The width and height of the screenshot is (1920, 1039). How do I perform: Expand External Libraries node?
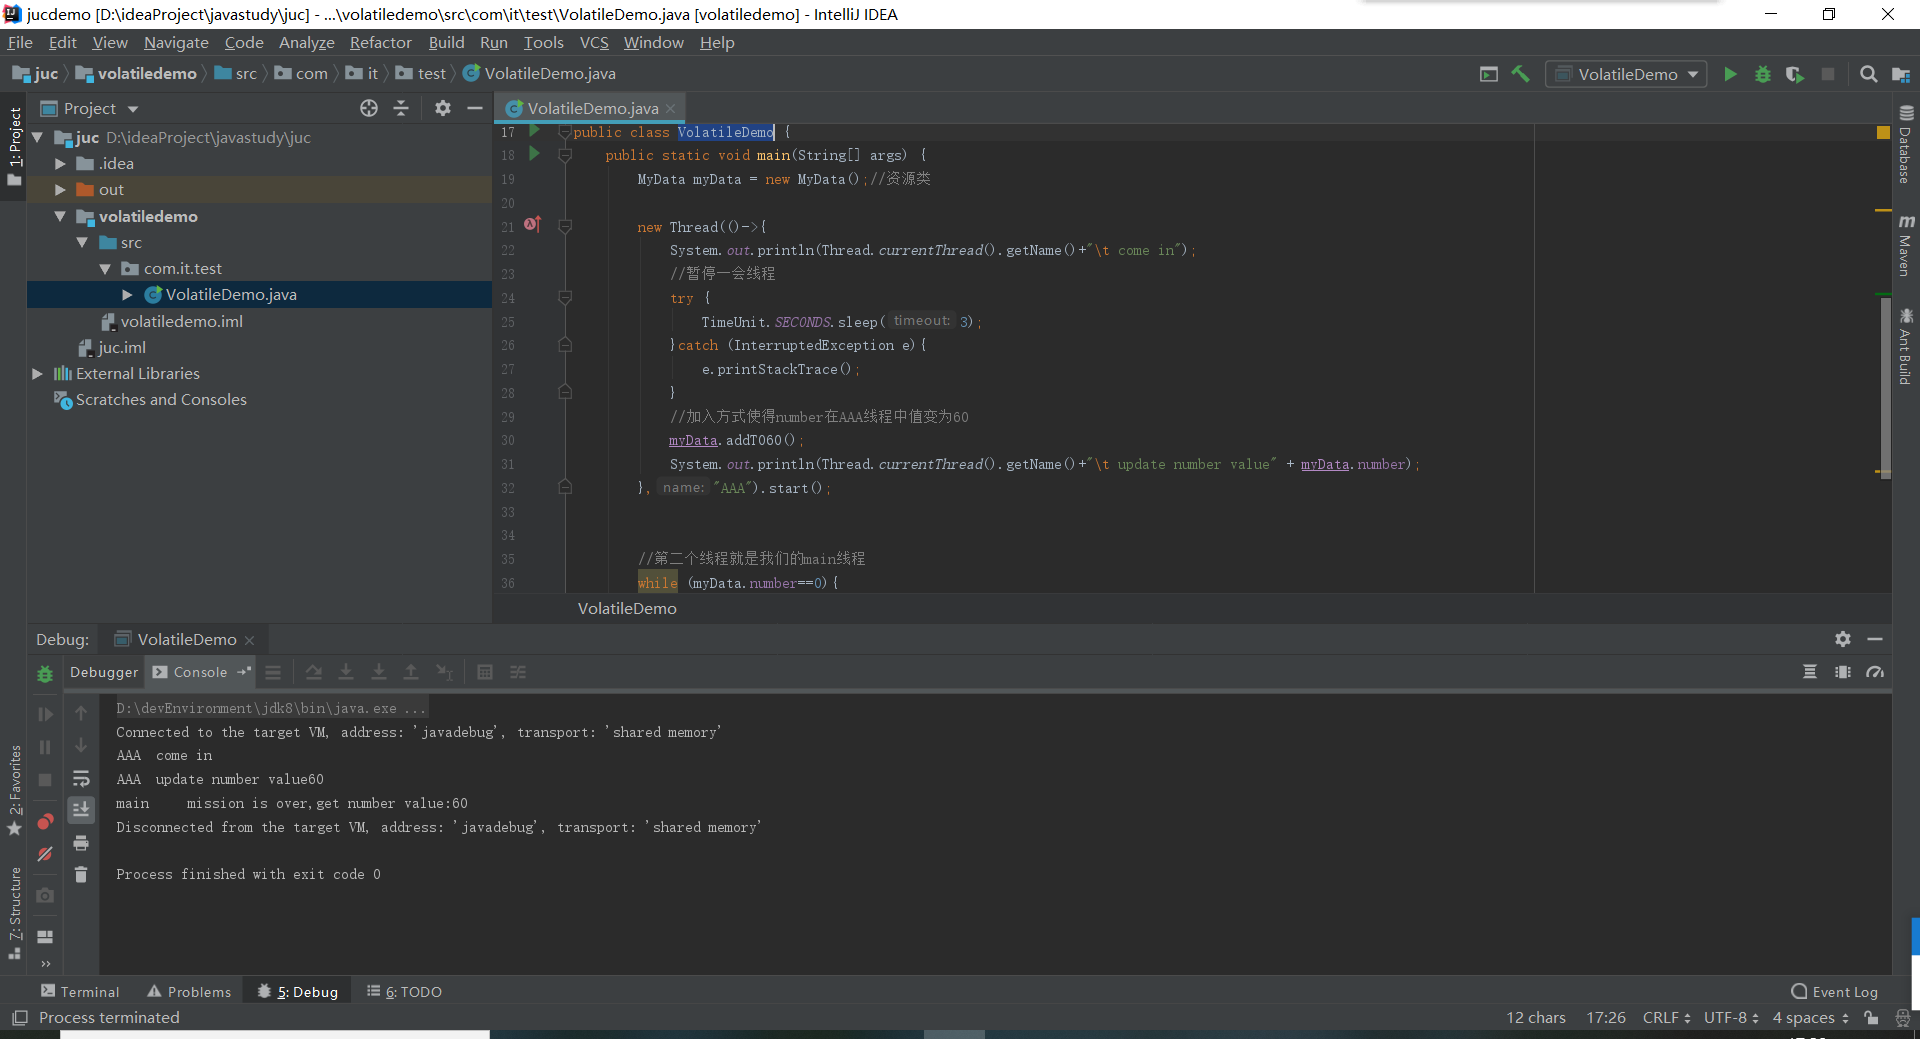(37, 373)
